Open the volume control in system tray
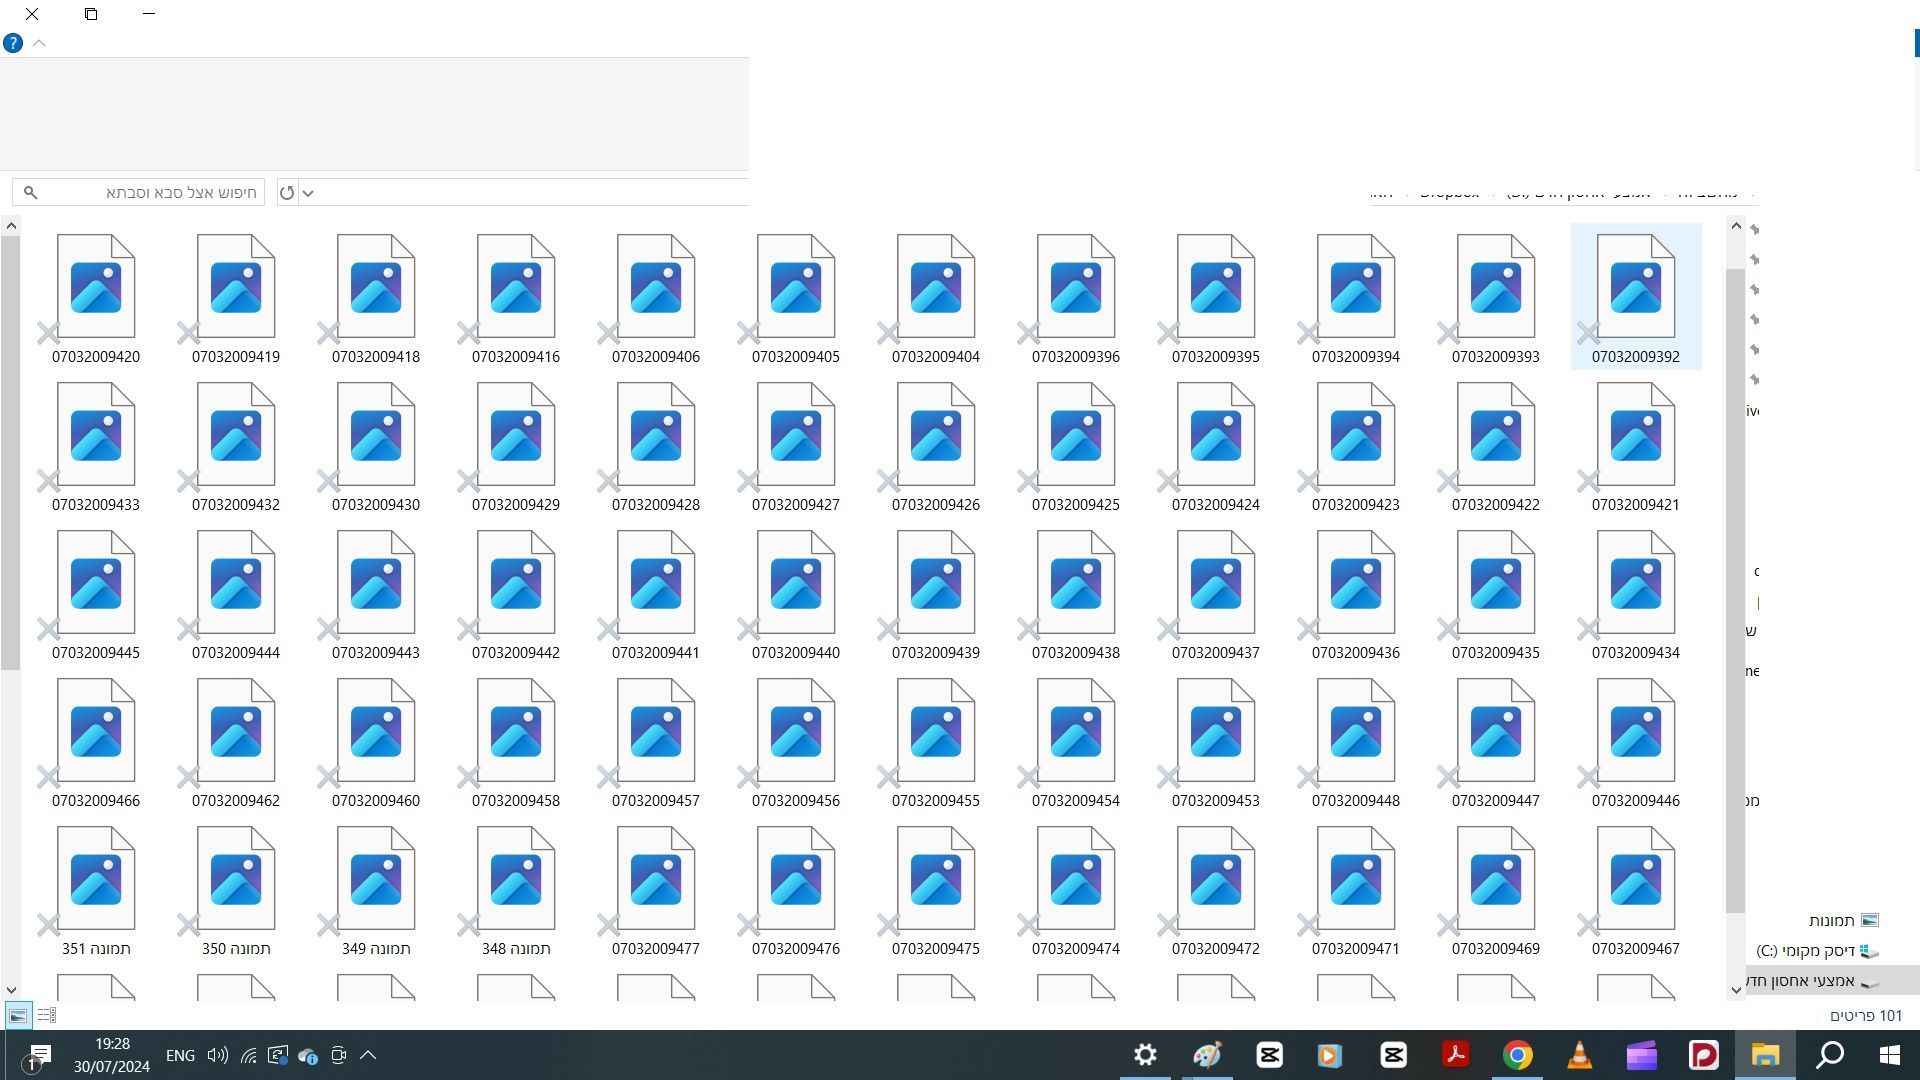Image resolution: width=1920 pixels, height=1080 pixels. point(217,1055)
